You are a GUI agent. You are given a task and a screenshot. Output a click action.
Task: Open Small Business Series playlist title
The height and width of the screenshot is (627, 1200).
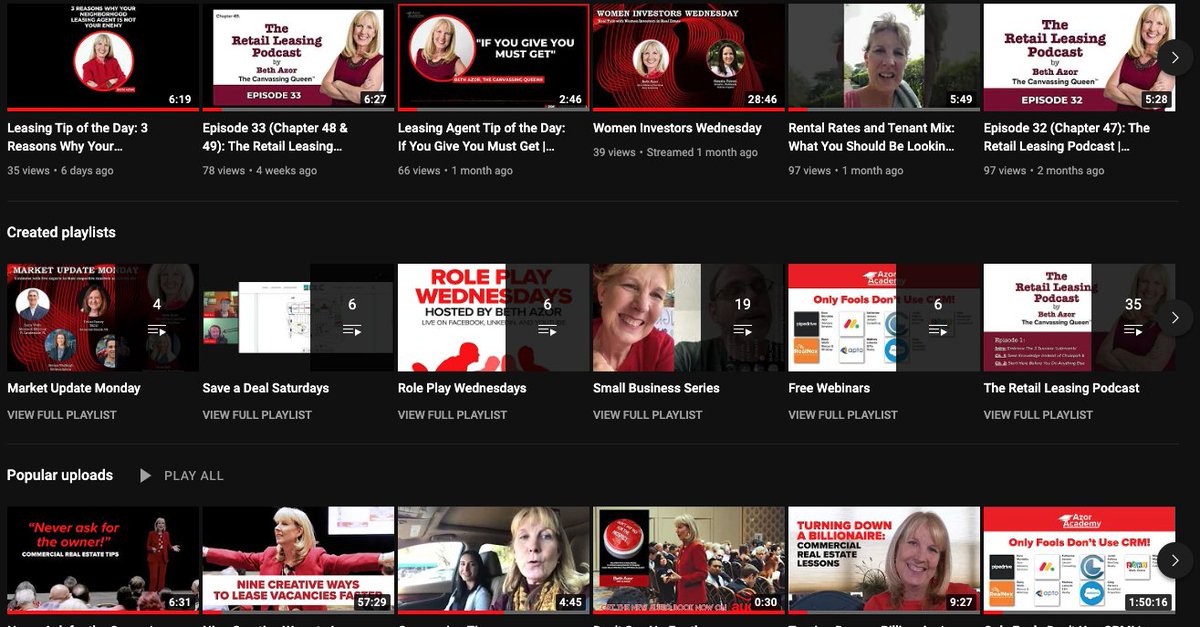[x=656, y=388]
